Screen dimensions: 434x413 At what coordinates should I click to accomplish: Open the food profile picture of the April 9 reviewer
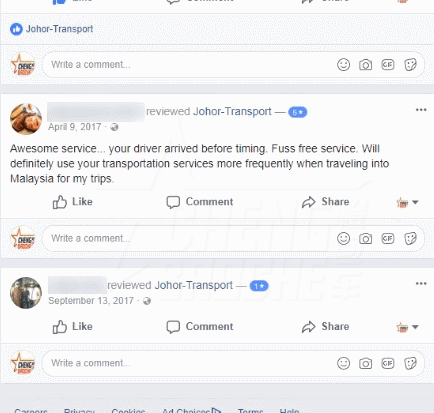(x=26, y=119)
